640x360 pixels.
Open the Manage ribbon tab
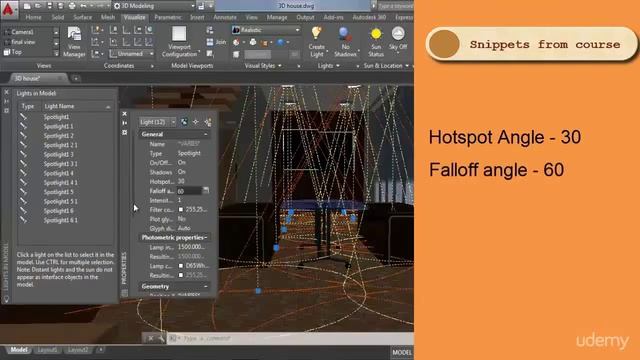pyautogui.click(x=277, y=18)
